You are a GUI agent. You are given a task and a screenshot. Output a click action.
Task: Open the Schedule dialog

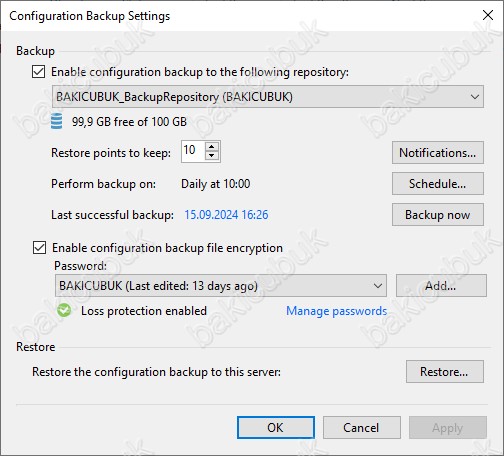coord(438,184)
